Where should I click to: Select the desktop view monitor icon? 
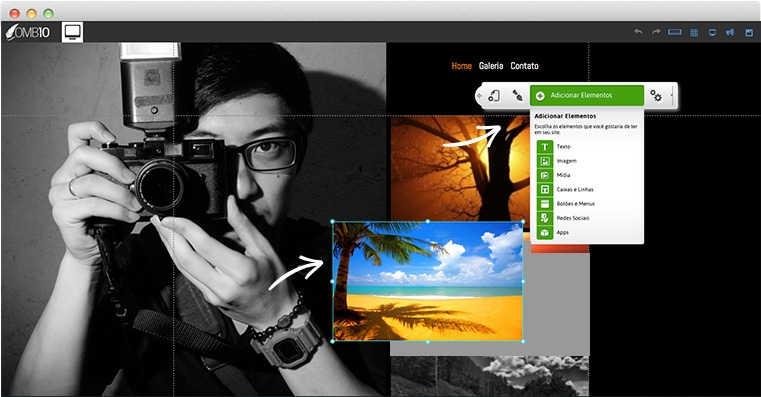pyautogui.click(x=72, y=32)
